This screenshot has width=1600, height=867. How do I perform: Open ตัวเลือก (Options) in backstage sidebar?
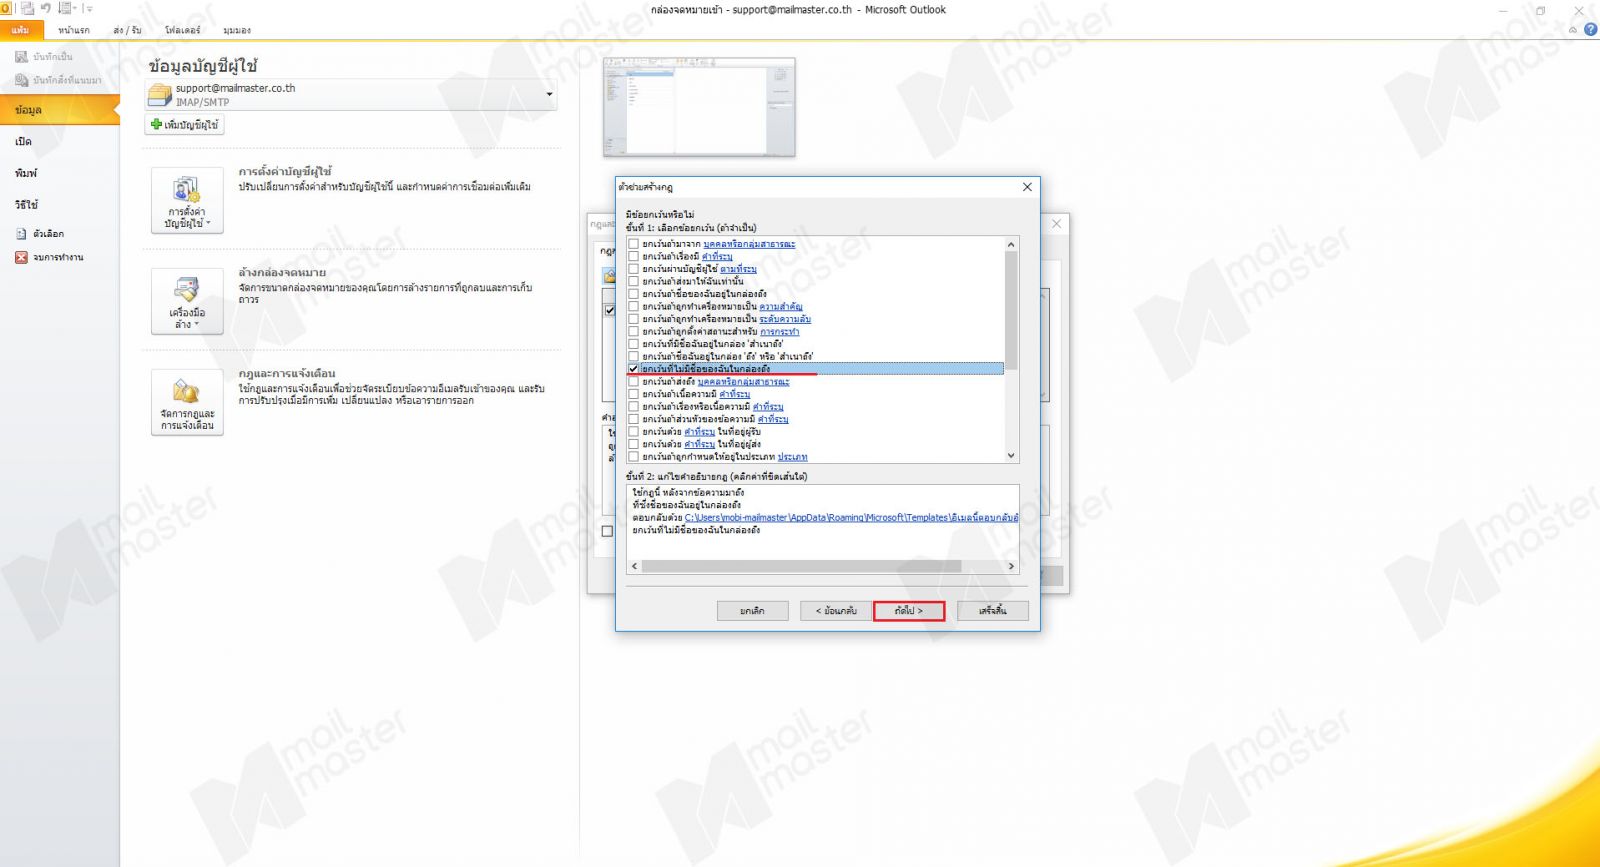(x=40, y=234)
